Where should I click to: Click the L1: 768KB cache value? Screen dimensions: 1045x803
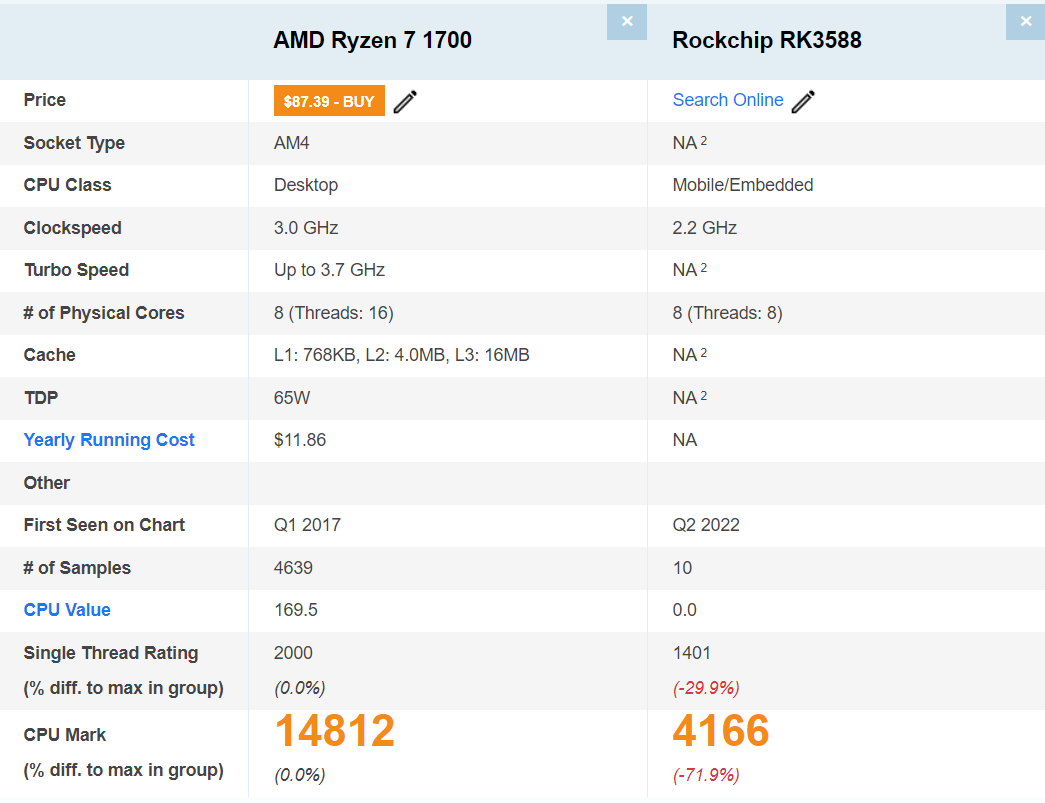(x=401, y=355)
